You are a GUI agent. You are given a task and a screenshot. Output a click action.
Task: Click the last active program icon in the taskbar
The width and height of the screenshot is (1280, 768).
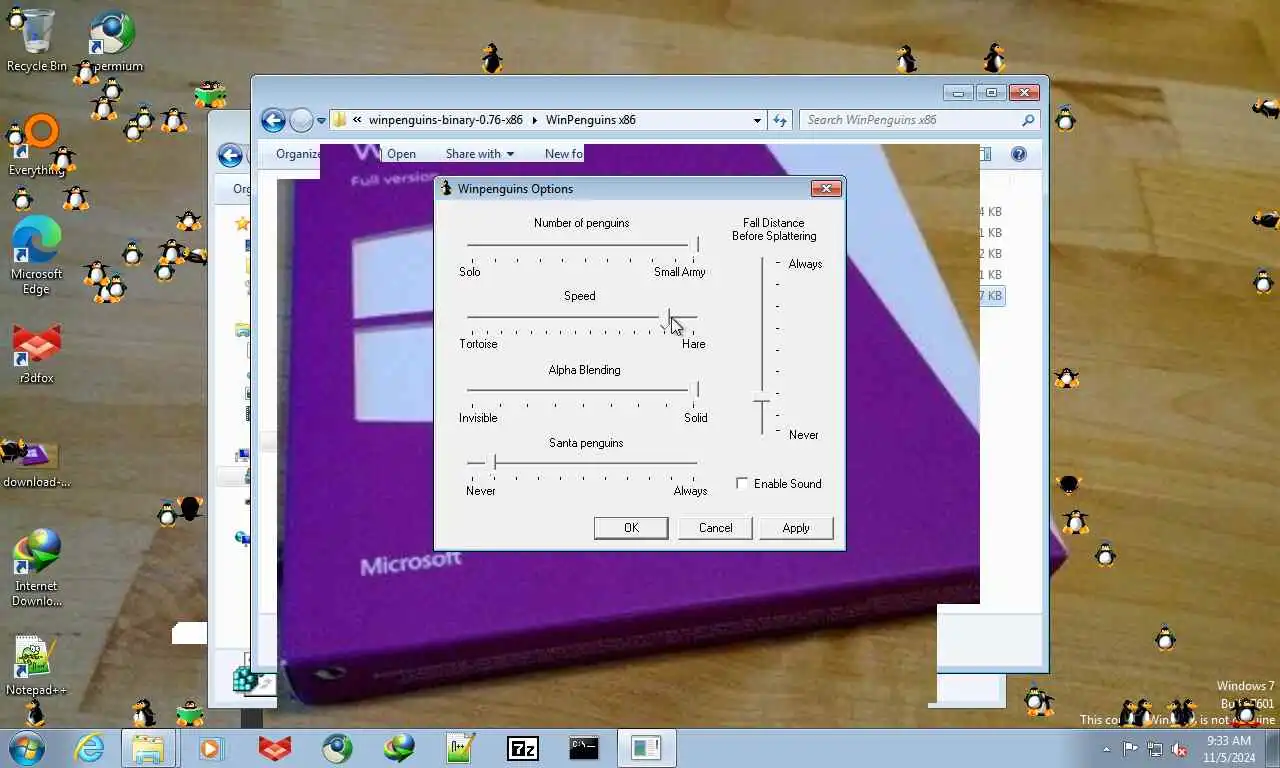point(646,748)
